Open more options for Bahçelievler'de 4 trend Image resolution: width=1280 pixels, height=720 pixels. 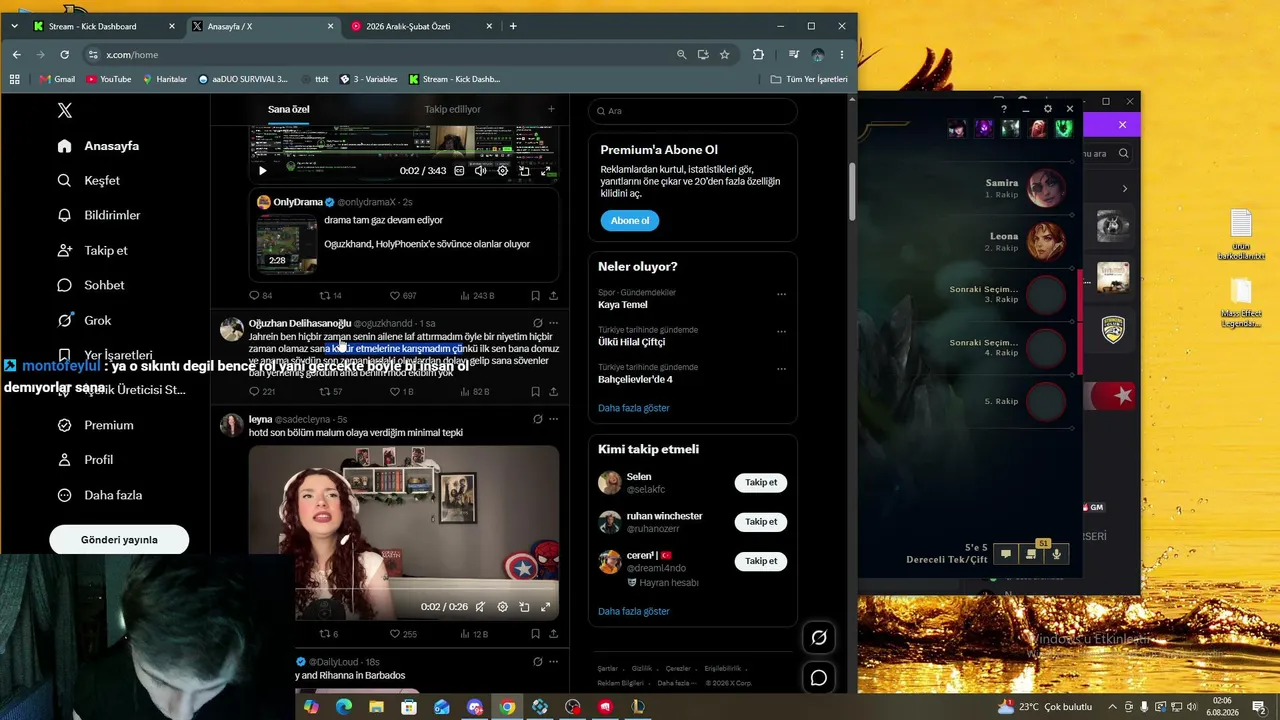[x=781, y=369]
